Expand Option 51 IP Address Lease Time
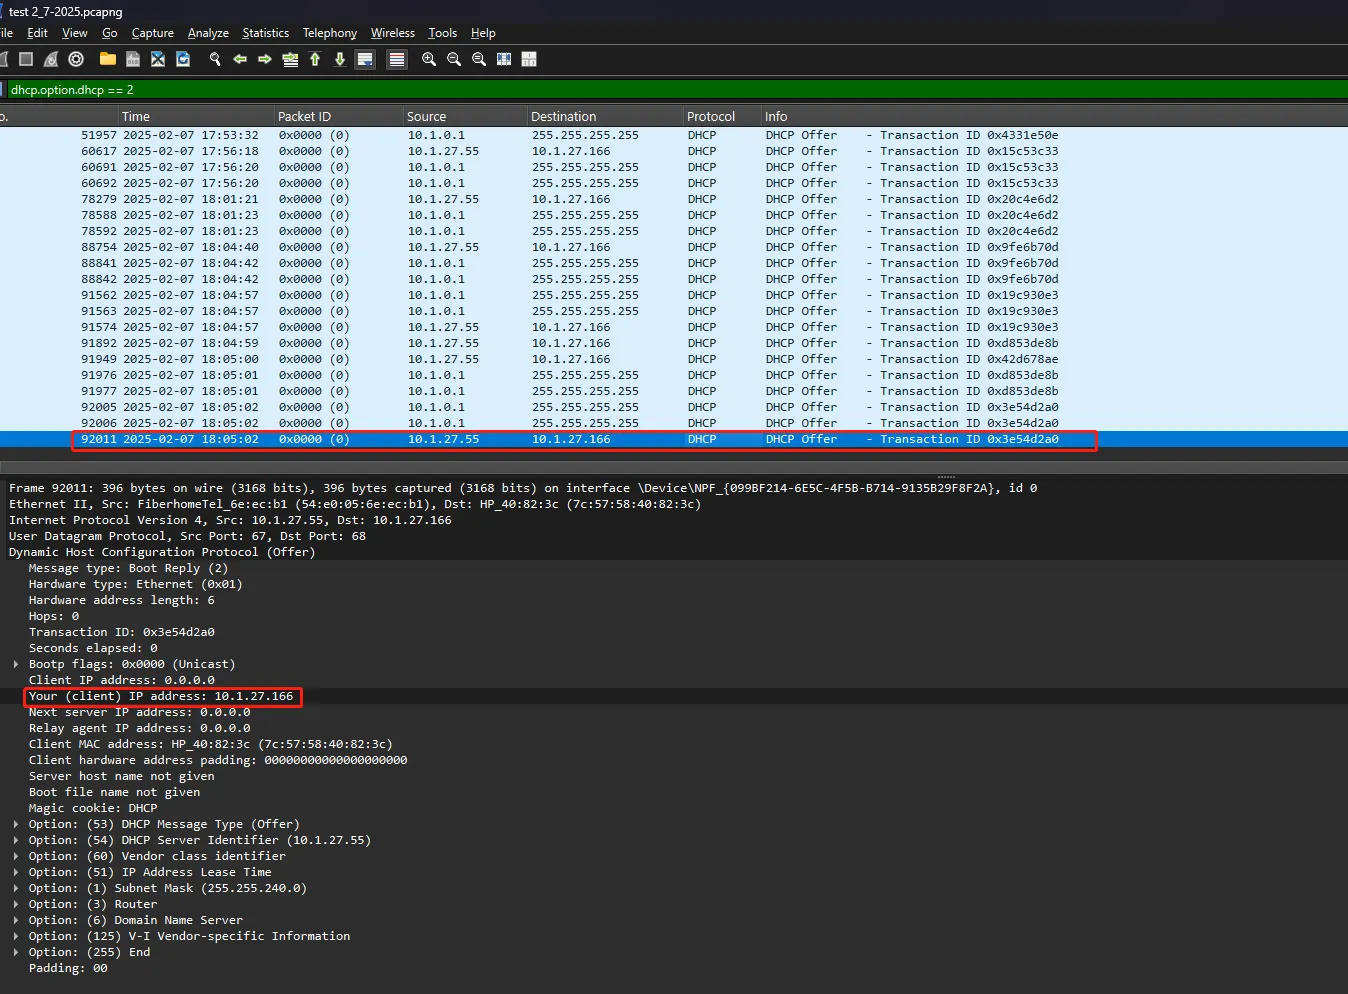 (14, 871)
